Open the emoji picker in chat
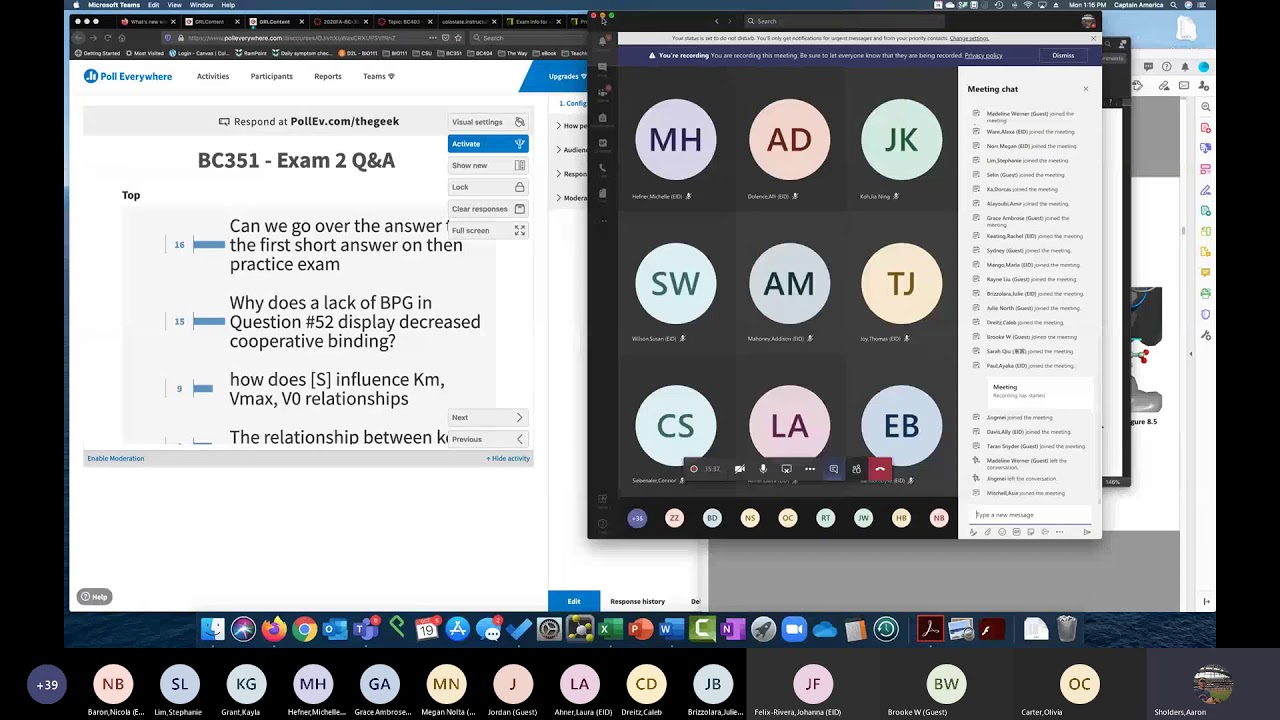This screenshot has height=720, width=1280. click(x=1002, y=532)
